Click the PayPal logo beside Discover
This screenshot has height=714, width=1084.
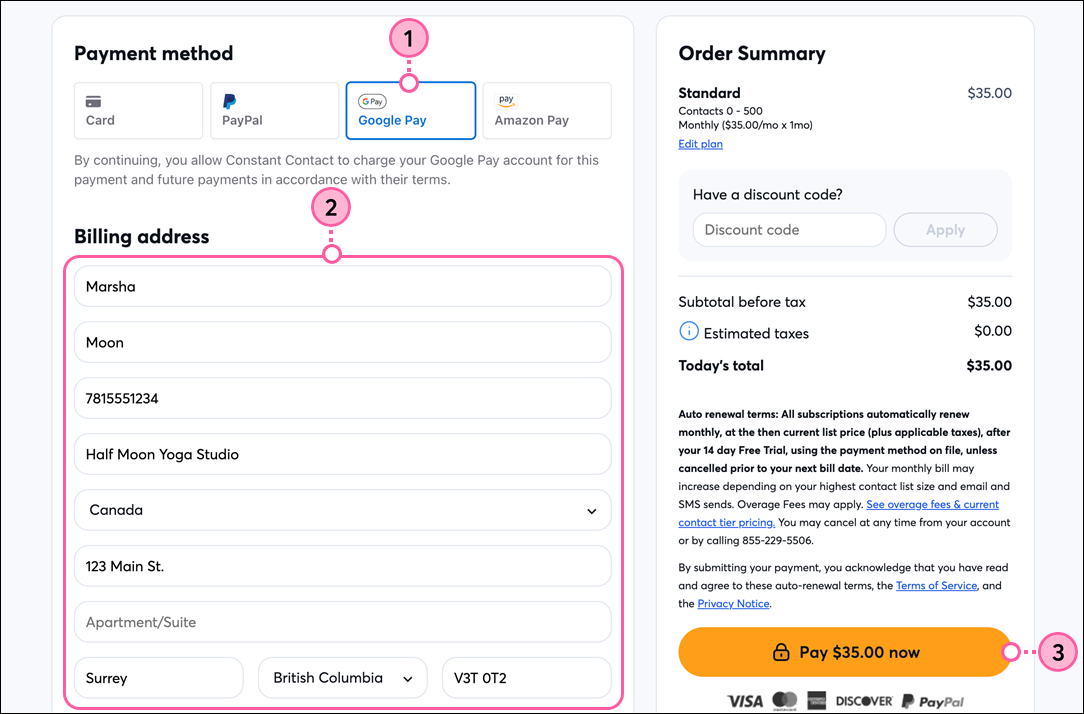point(934,700)
